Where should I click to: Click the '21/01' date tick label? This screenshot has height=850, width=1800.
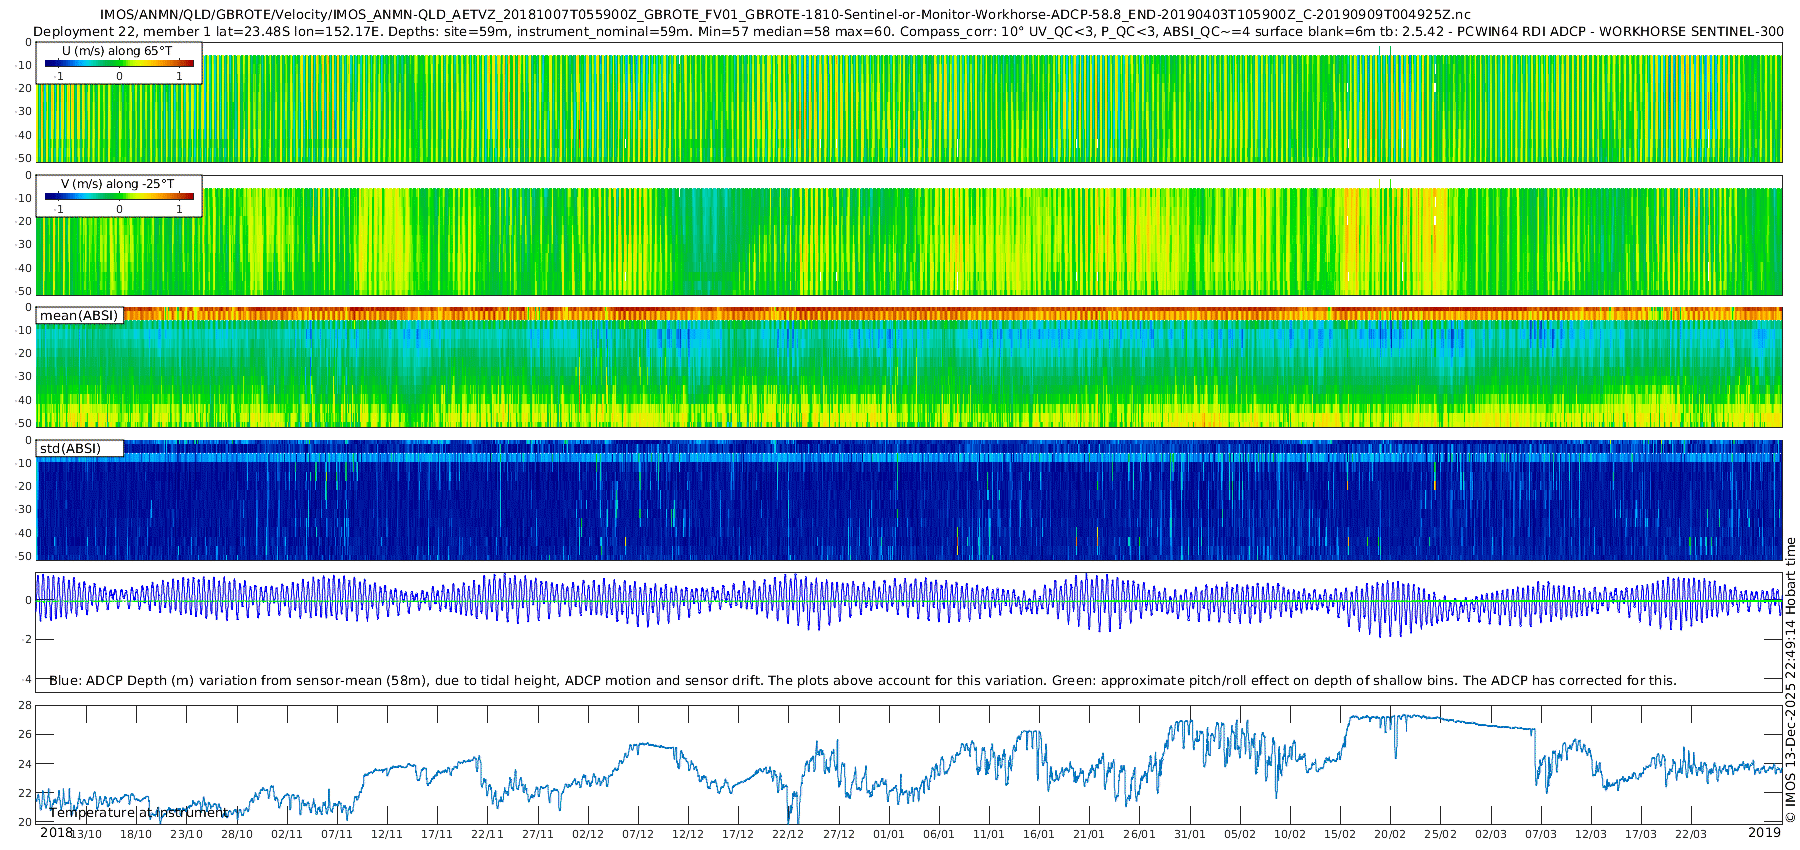(1089, 834)
